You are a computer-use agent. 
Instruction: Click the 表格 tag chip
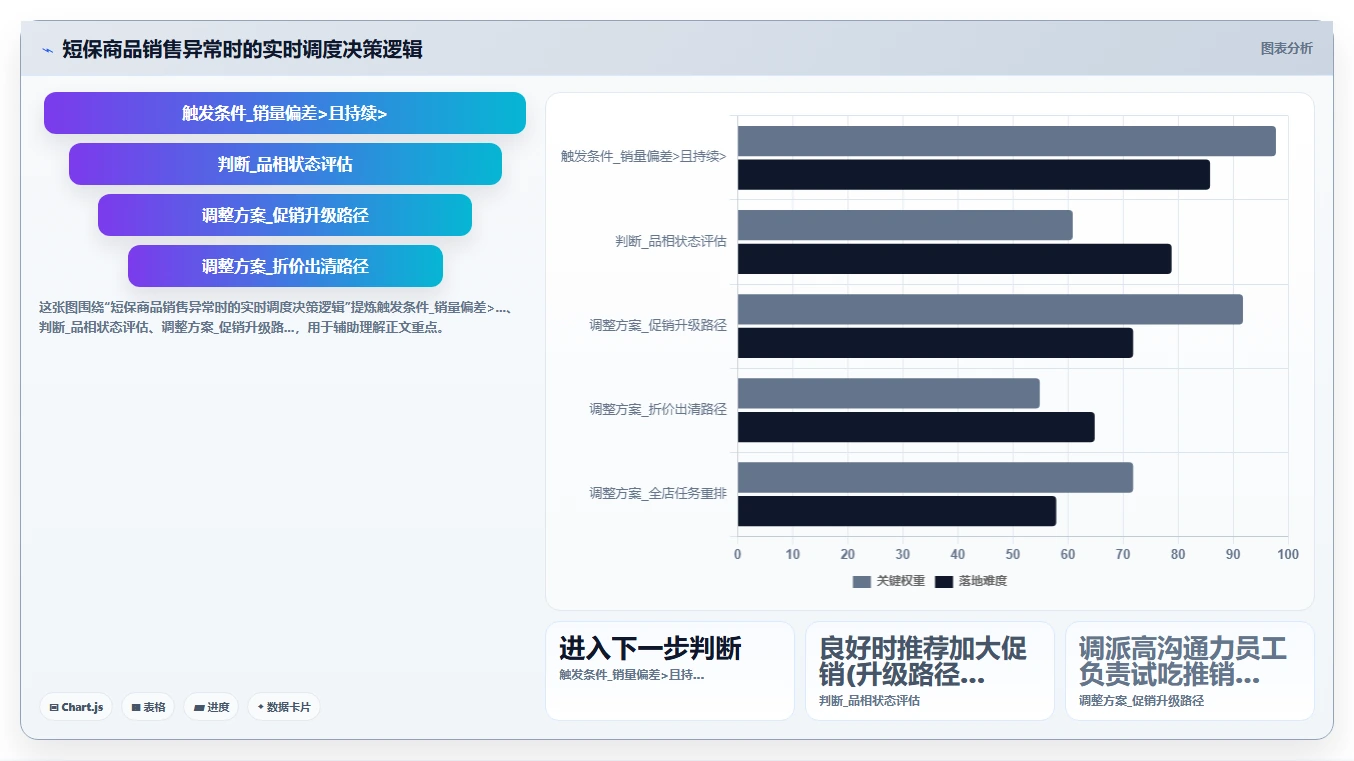pos(148,707)
